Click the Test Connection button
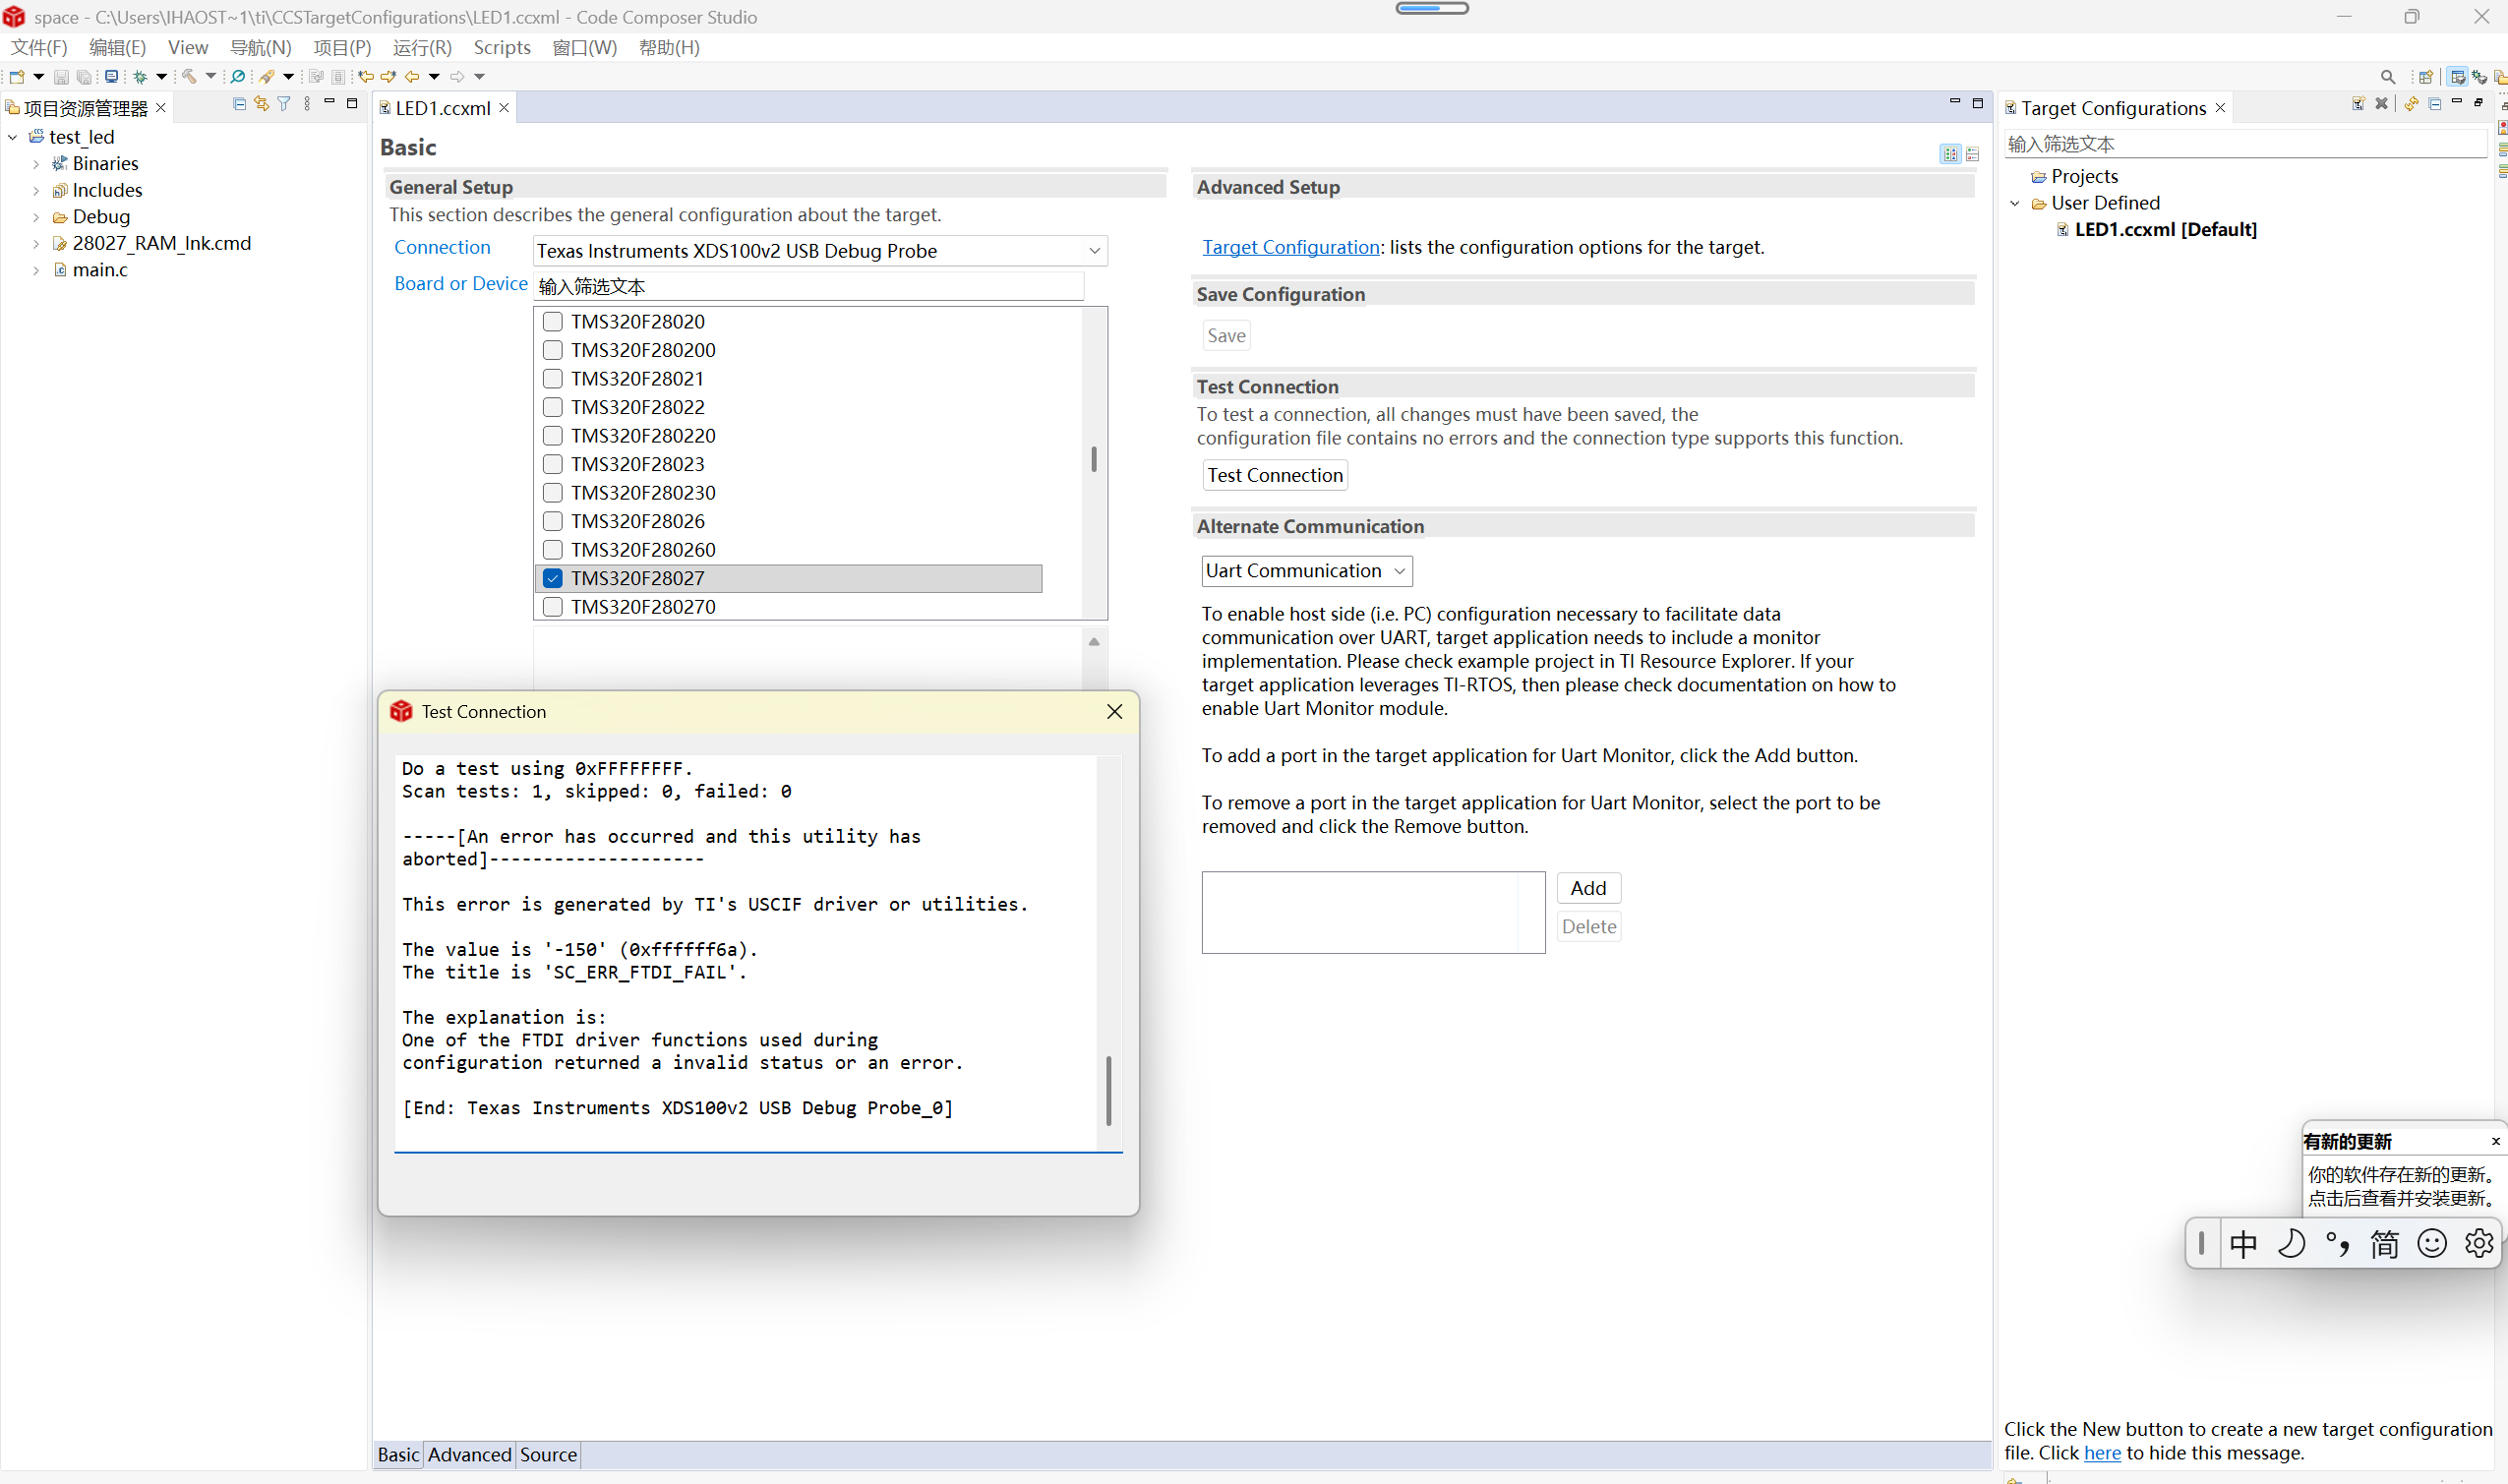Image resolution: width=2508 pixels, height=1484 pixels. [x=1274, y=475]
